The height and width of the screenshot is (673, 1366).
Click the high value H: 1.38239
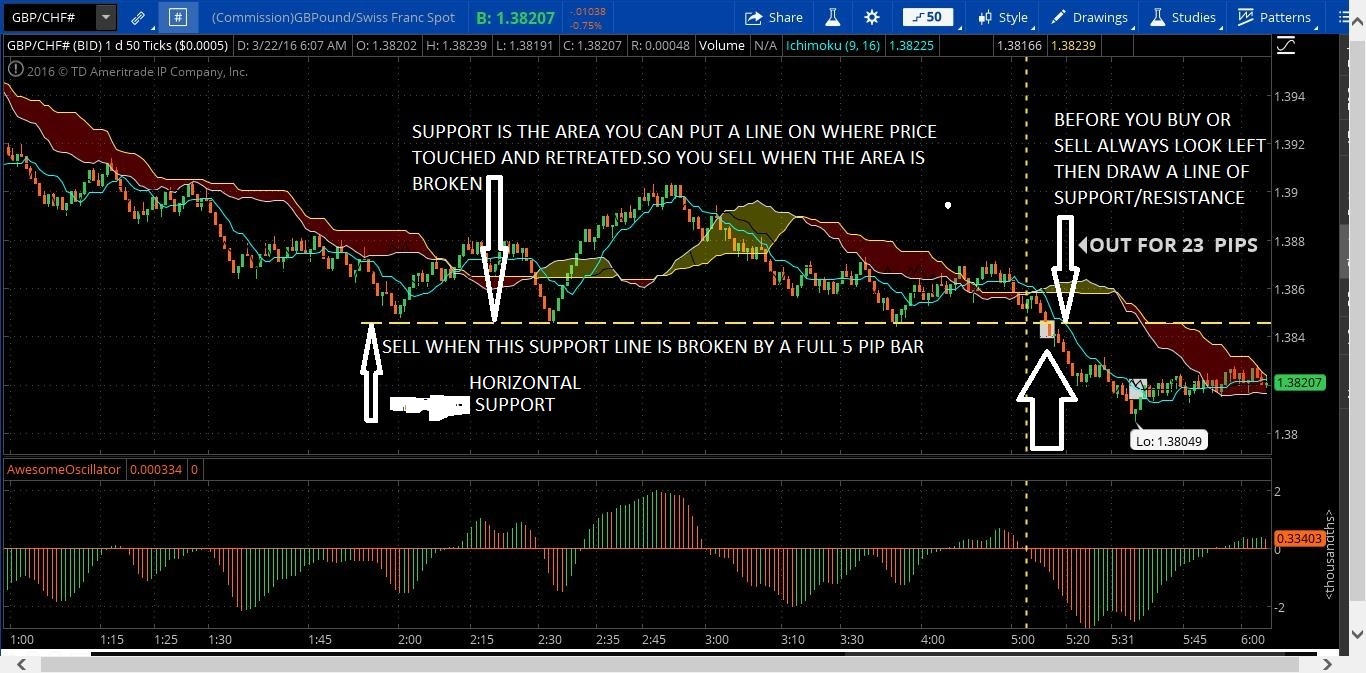pyautogui.click(x=457, y=46)
